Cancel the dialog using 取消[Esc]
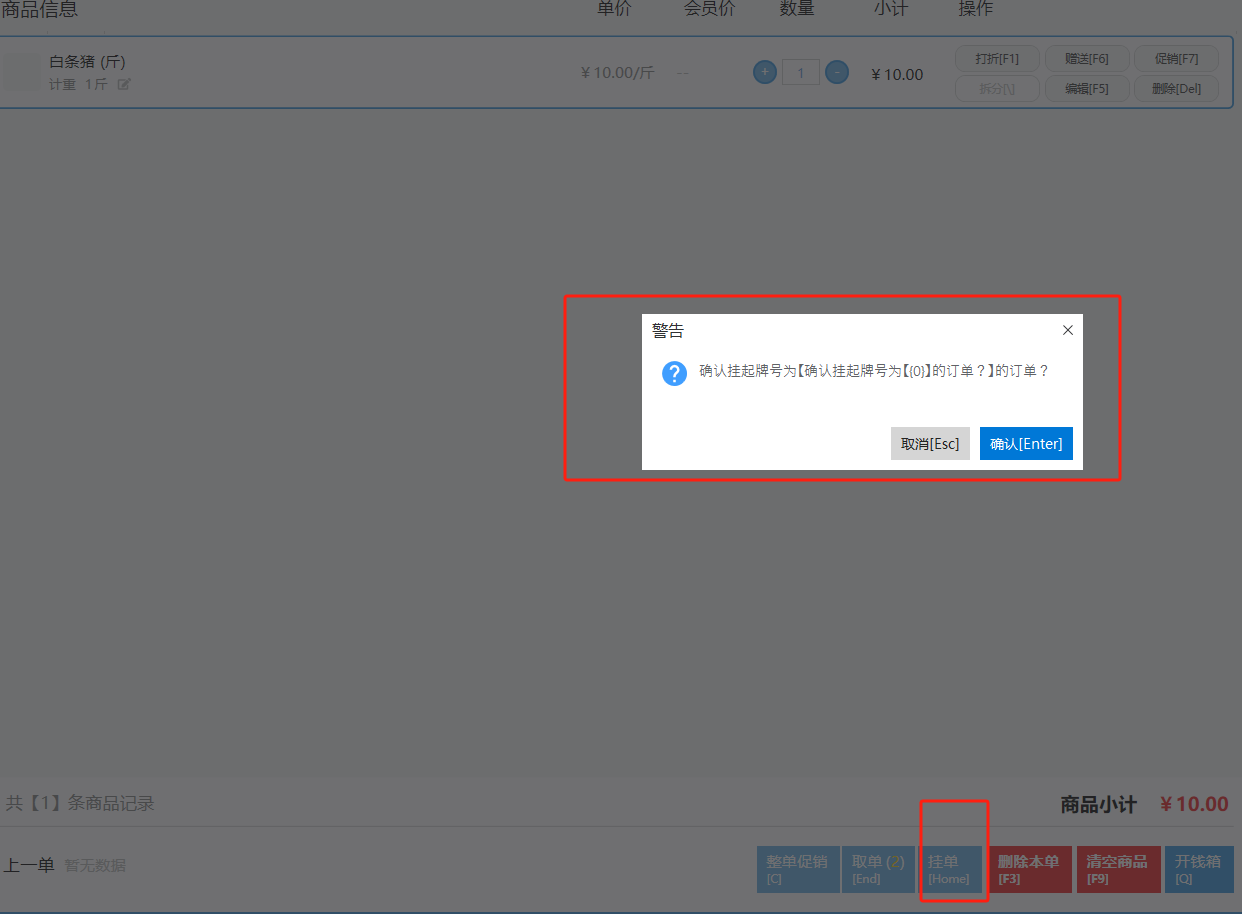The image size is (1242, 914). pyautogui.click(x=930, y=443)
